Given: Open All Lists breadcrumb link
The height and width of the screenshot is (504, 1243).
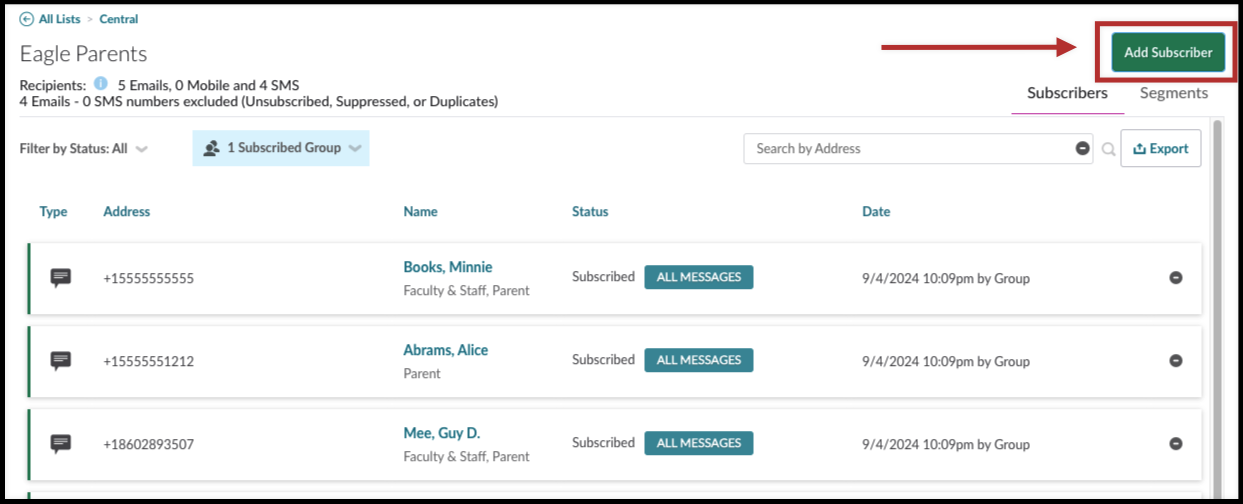Looking at the screenshot, I should 60,19.
